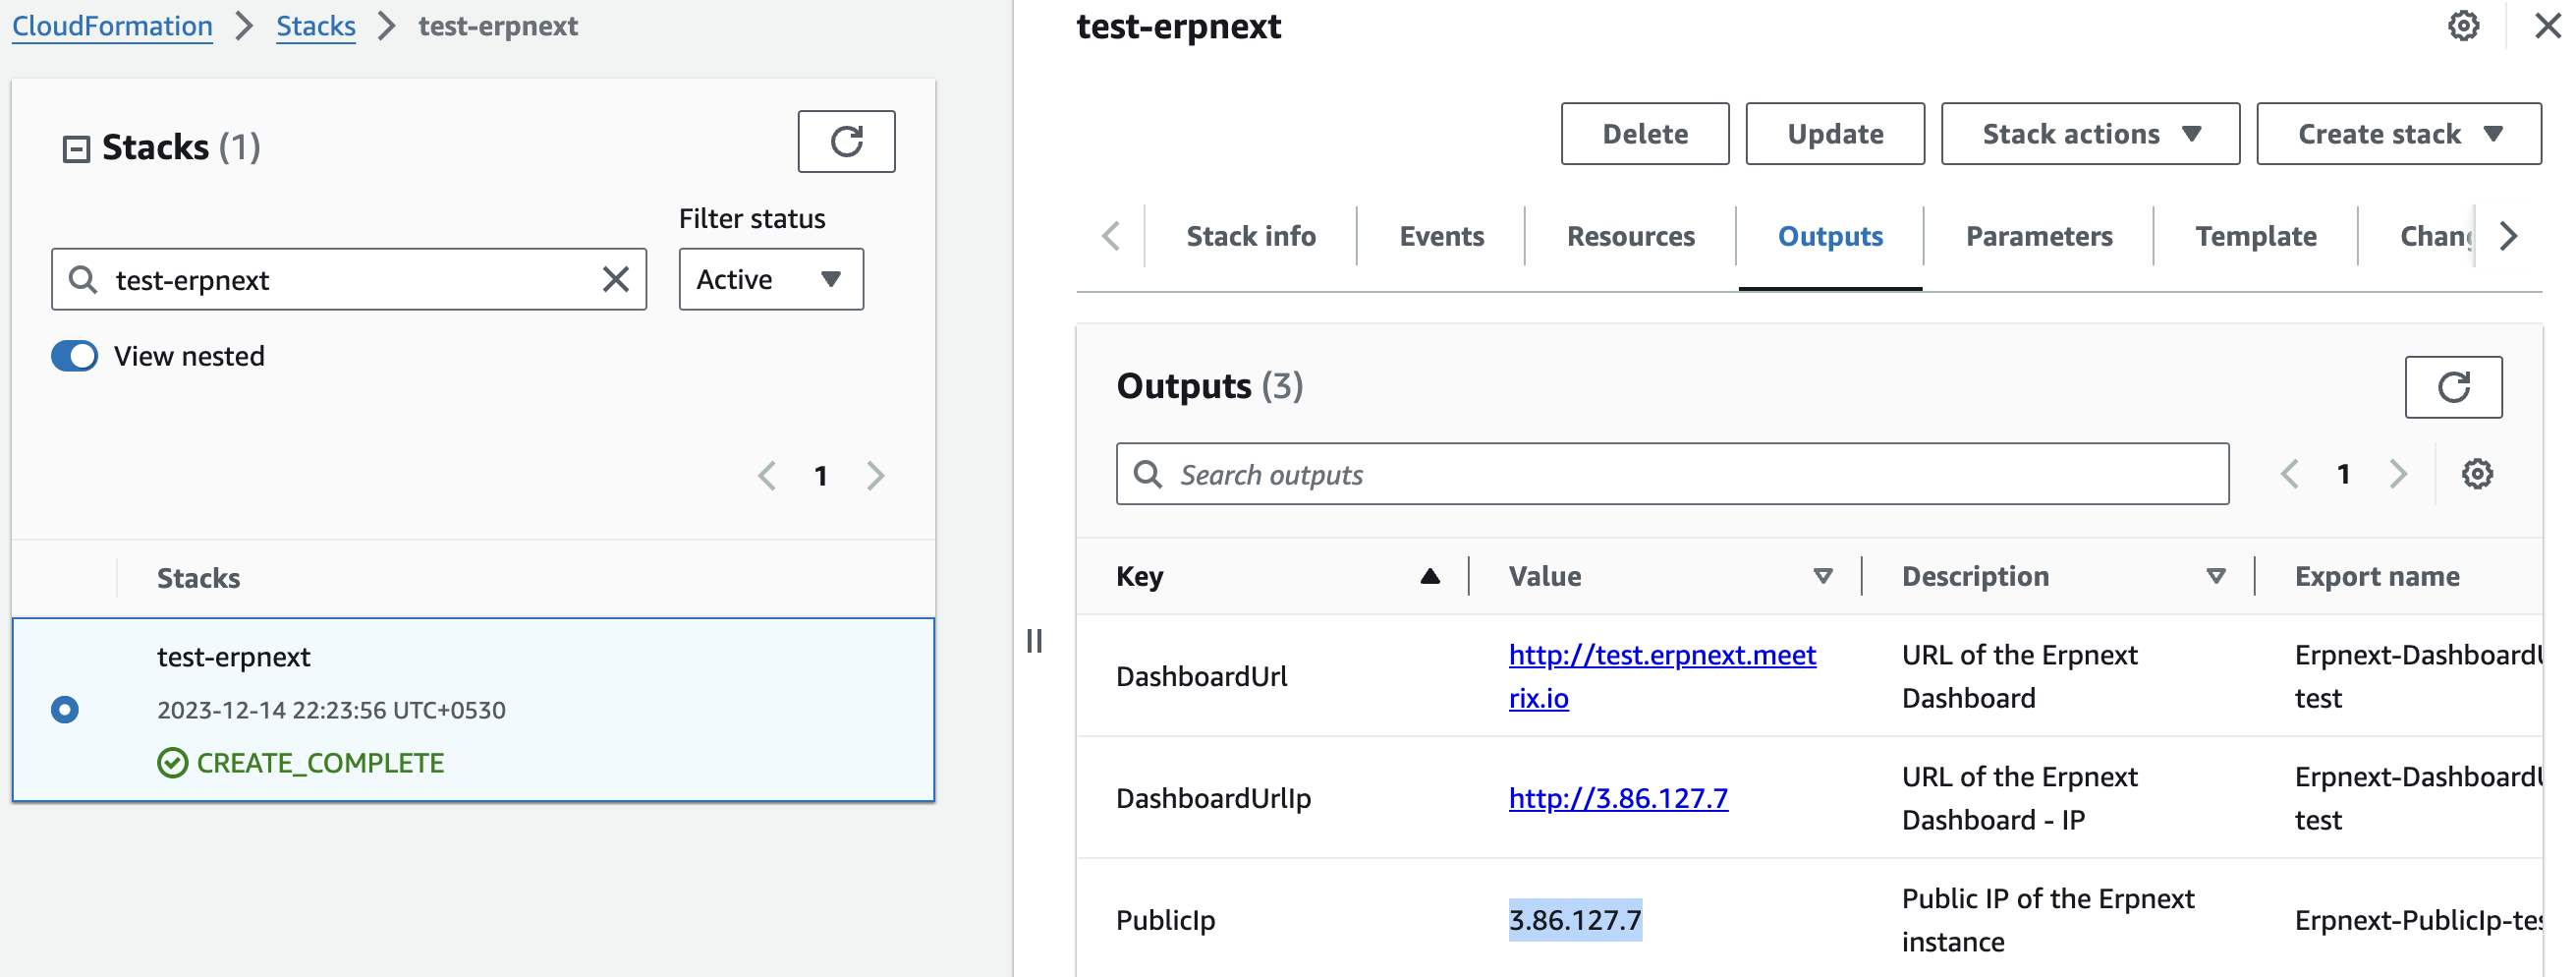Viewport: 2576px width, 977px height.
Task: Toggle View nested switch
Action: [75, 356]
